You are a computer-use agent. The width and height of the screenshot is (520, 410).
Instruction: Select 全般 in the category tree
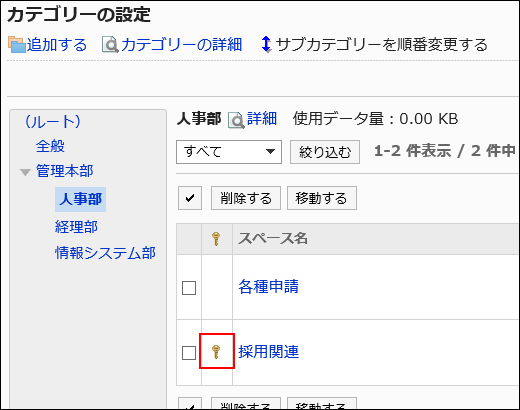(x=50, y=146)
